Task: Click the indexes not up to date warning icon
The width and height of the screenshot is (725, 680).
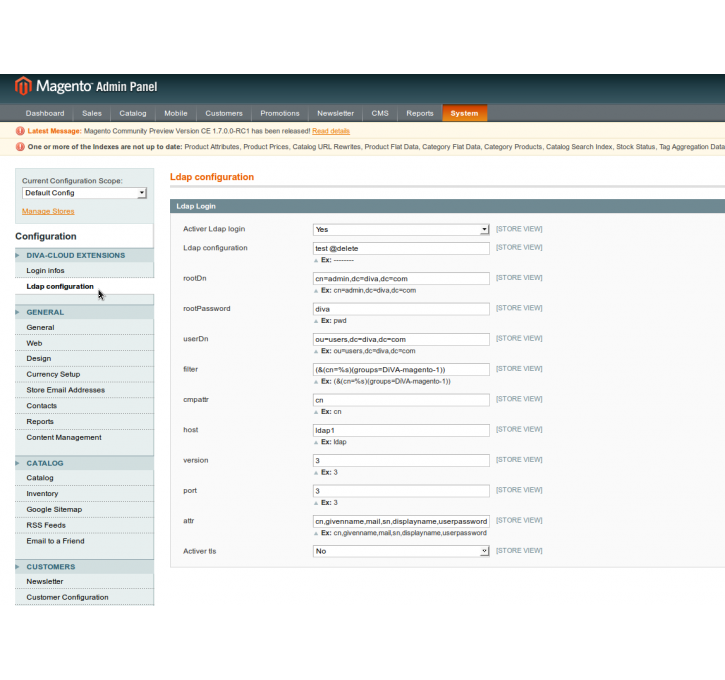Action: 20,147
